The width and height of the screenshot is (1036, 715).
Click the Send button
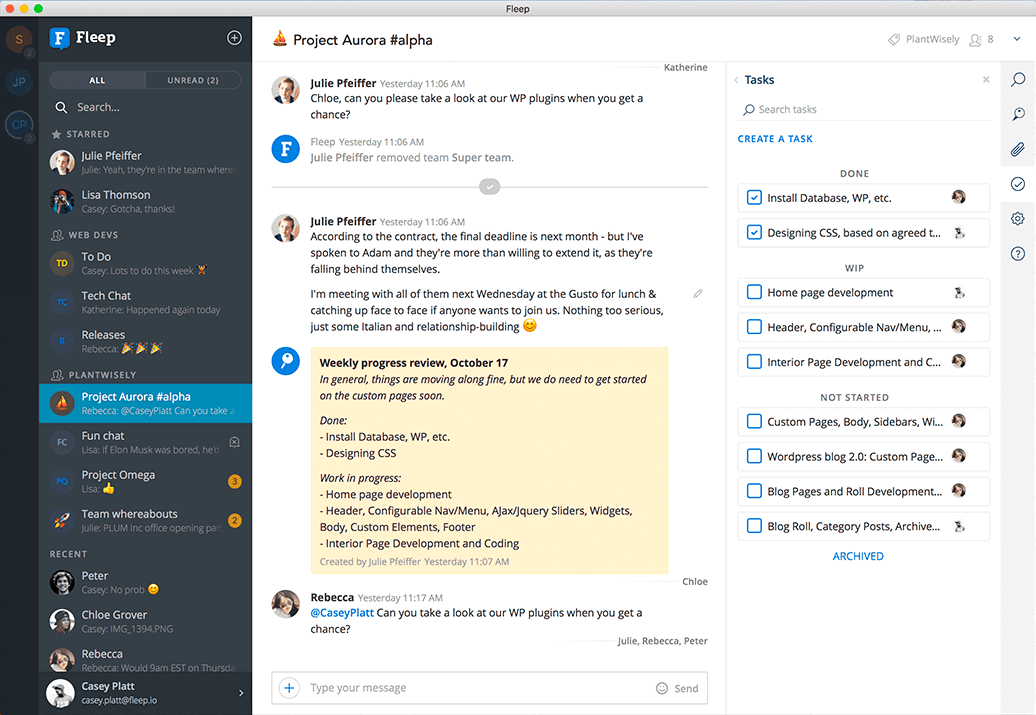tap(686, 689)
